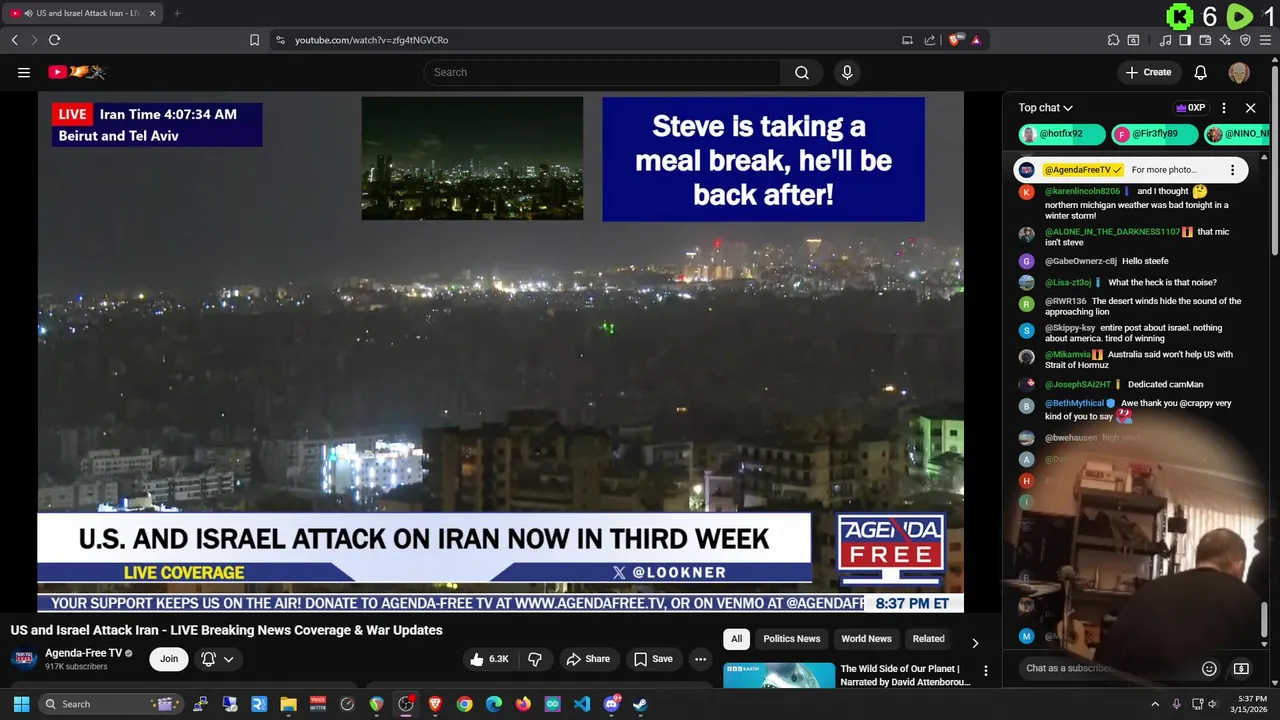This screenshot has height=720, width=1280.
Task: Like the video with thumbs up
Action: 489,659
